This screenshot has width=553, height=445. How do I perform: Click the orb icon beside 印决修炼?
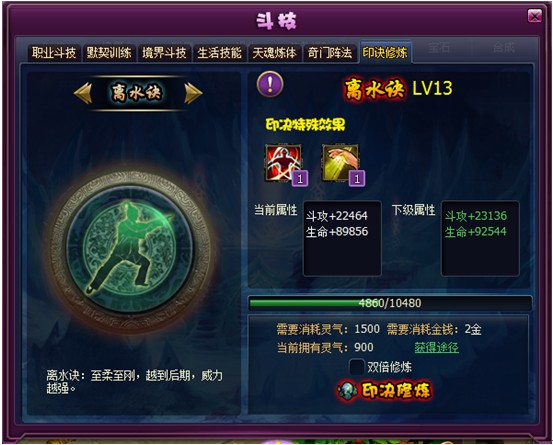click(347, 391)
